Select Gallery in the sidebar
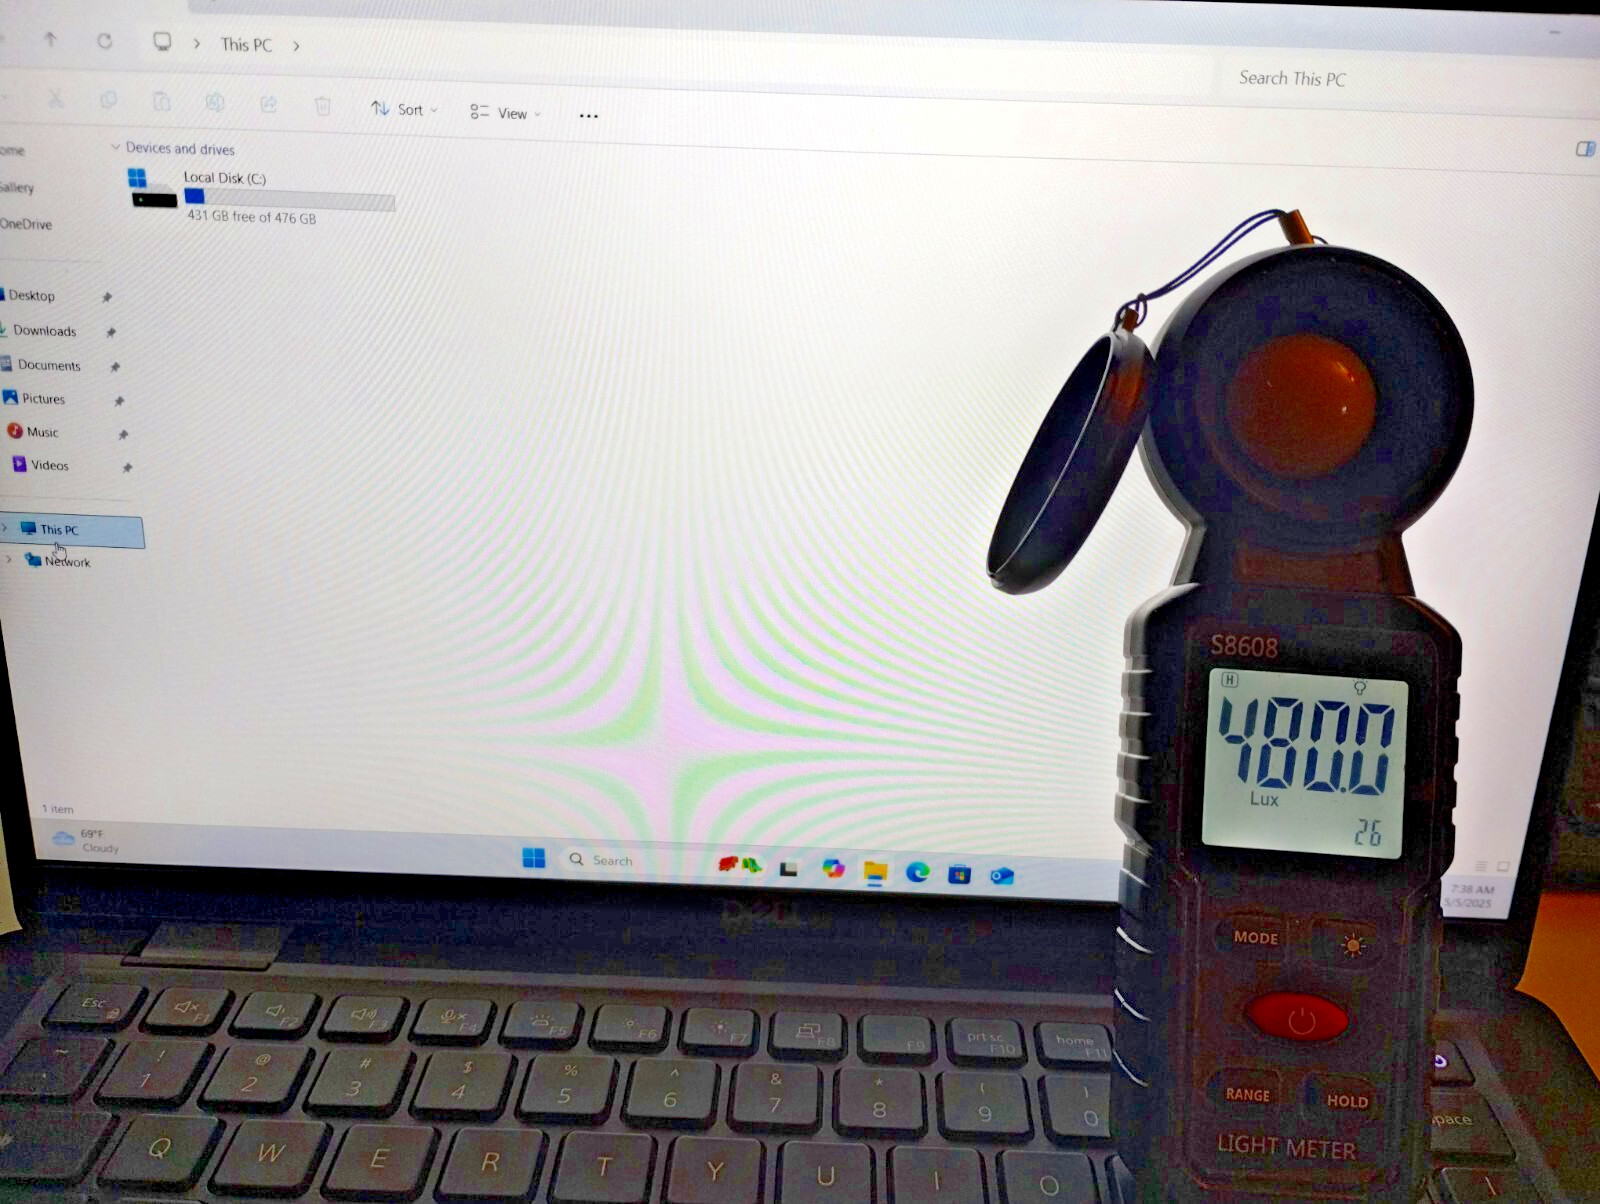Screen dimensions: 1600x1204 click(17, 187)
